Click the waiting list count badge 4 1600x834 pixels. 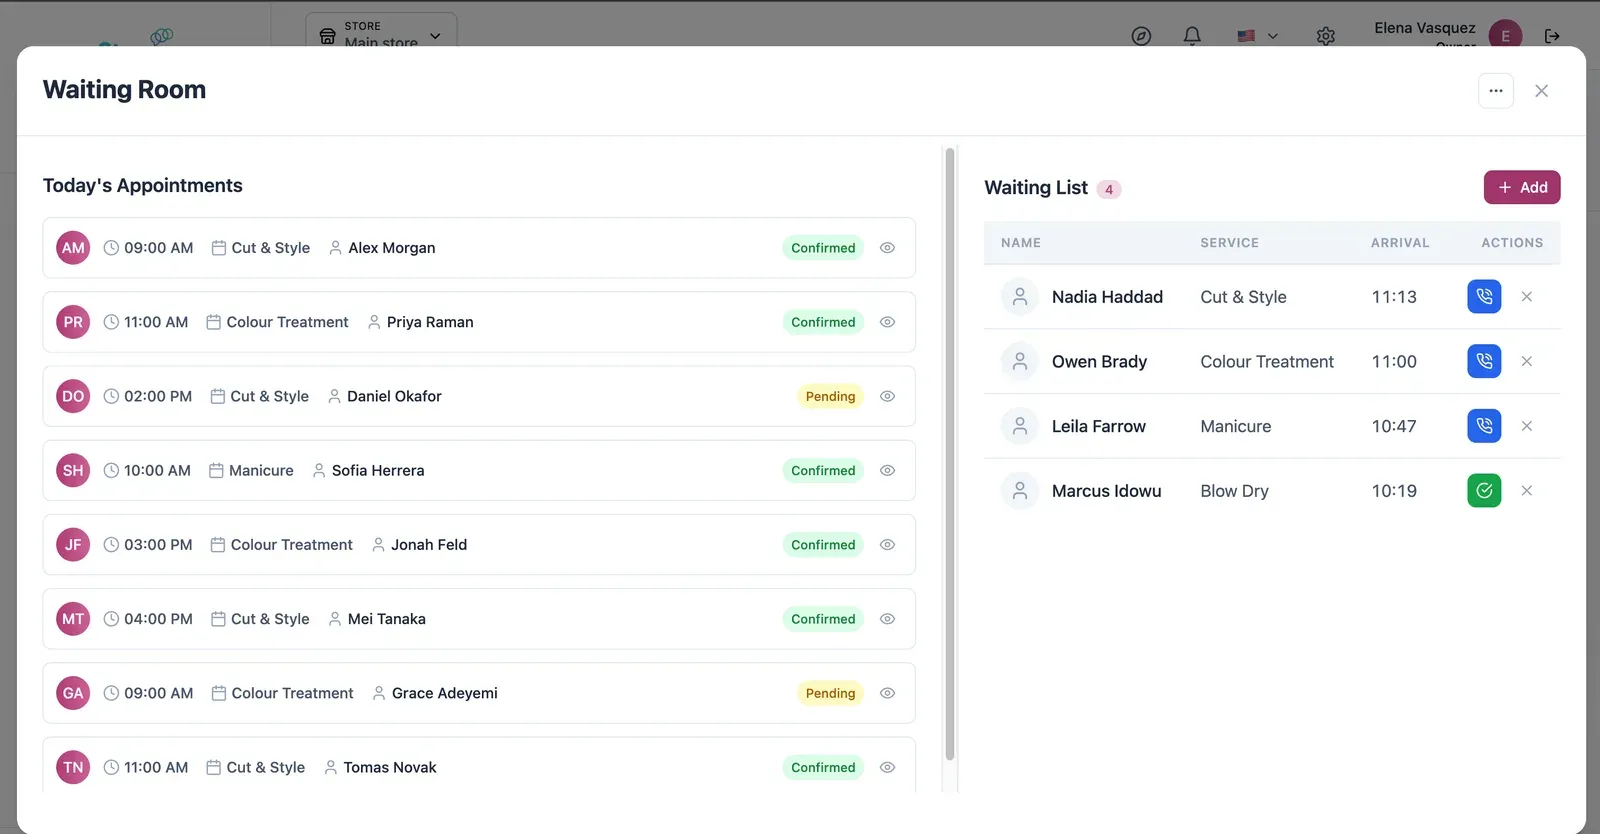point(1109,189)
